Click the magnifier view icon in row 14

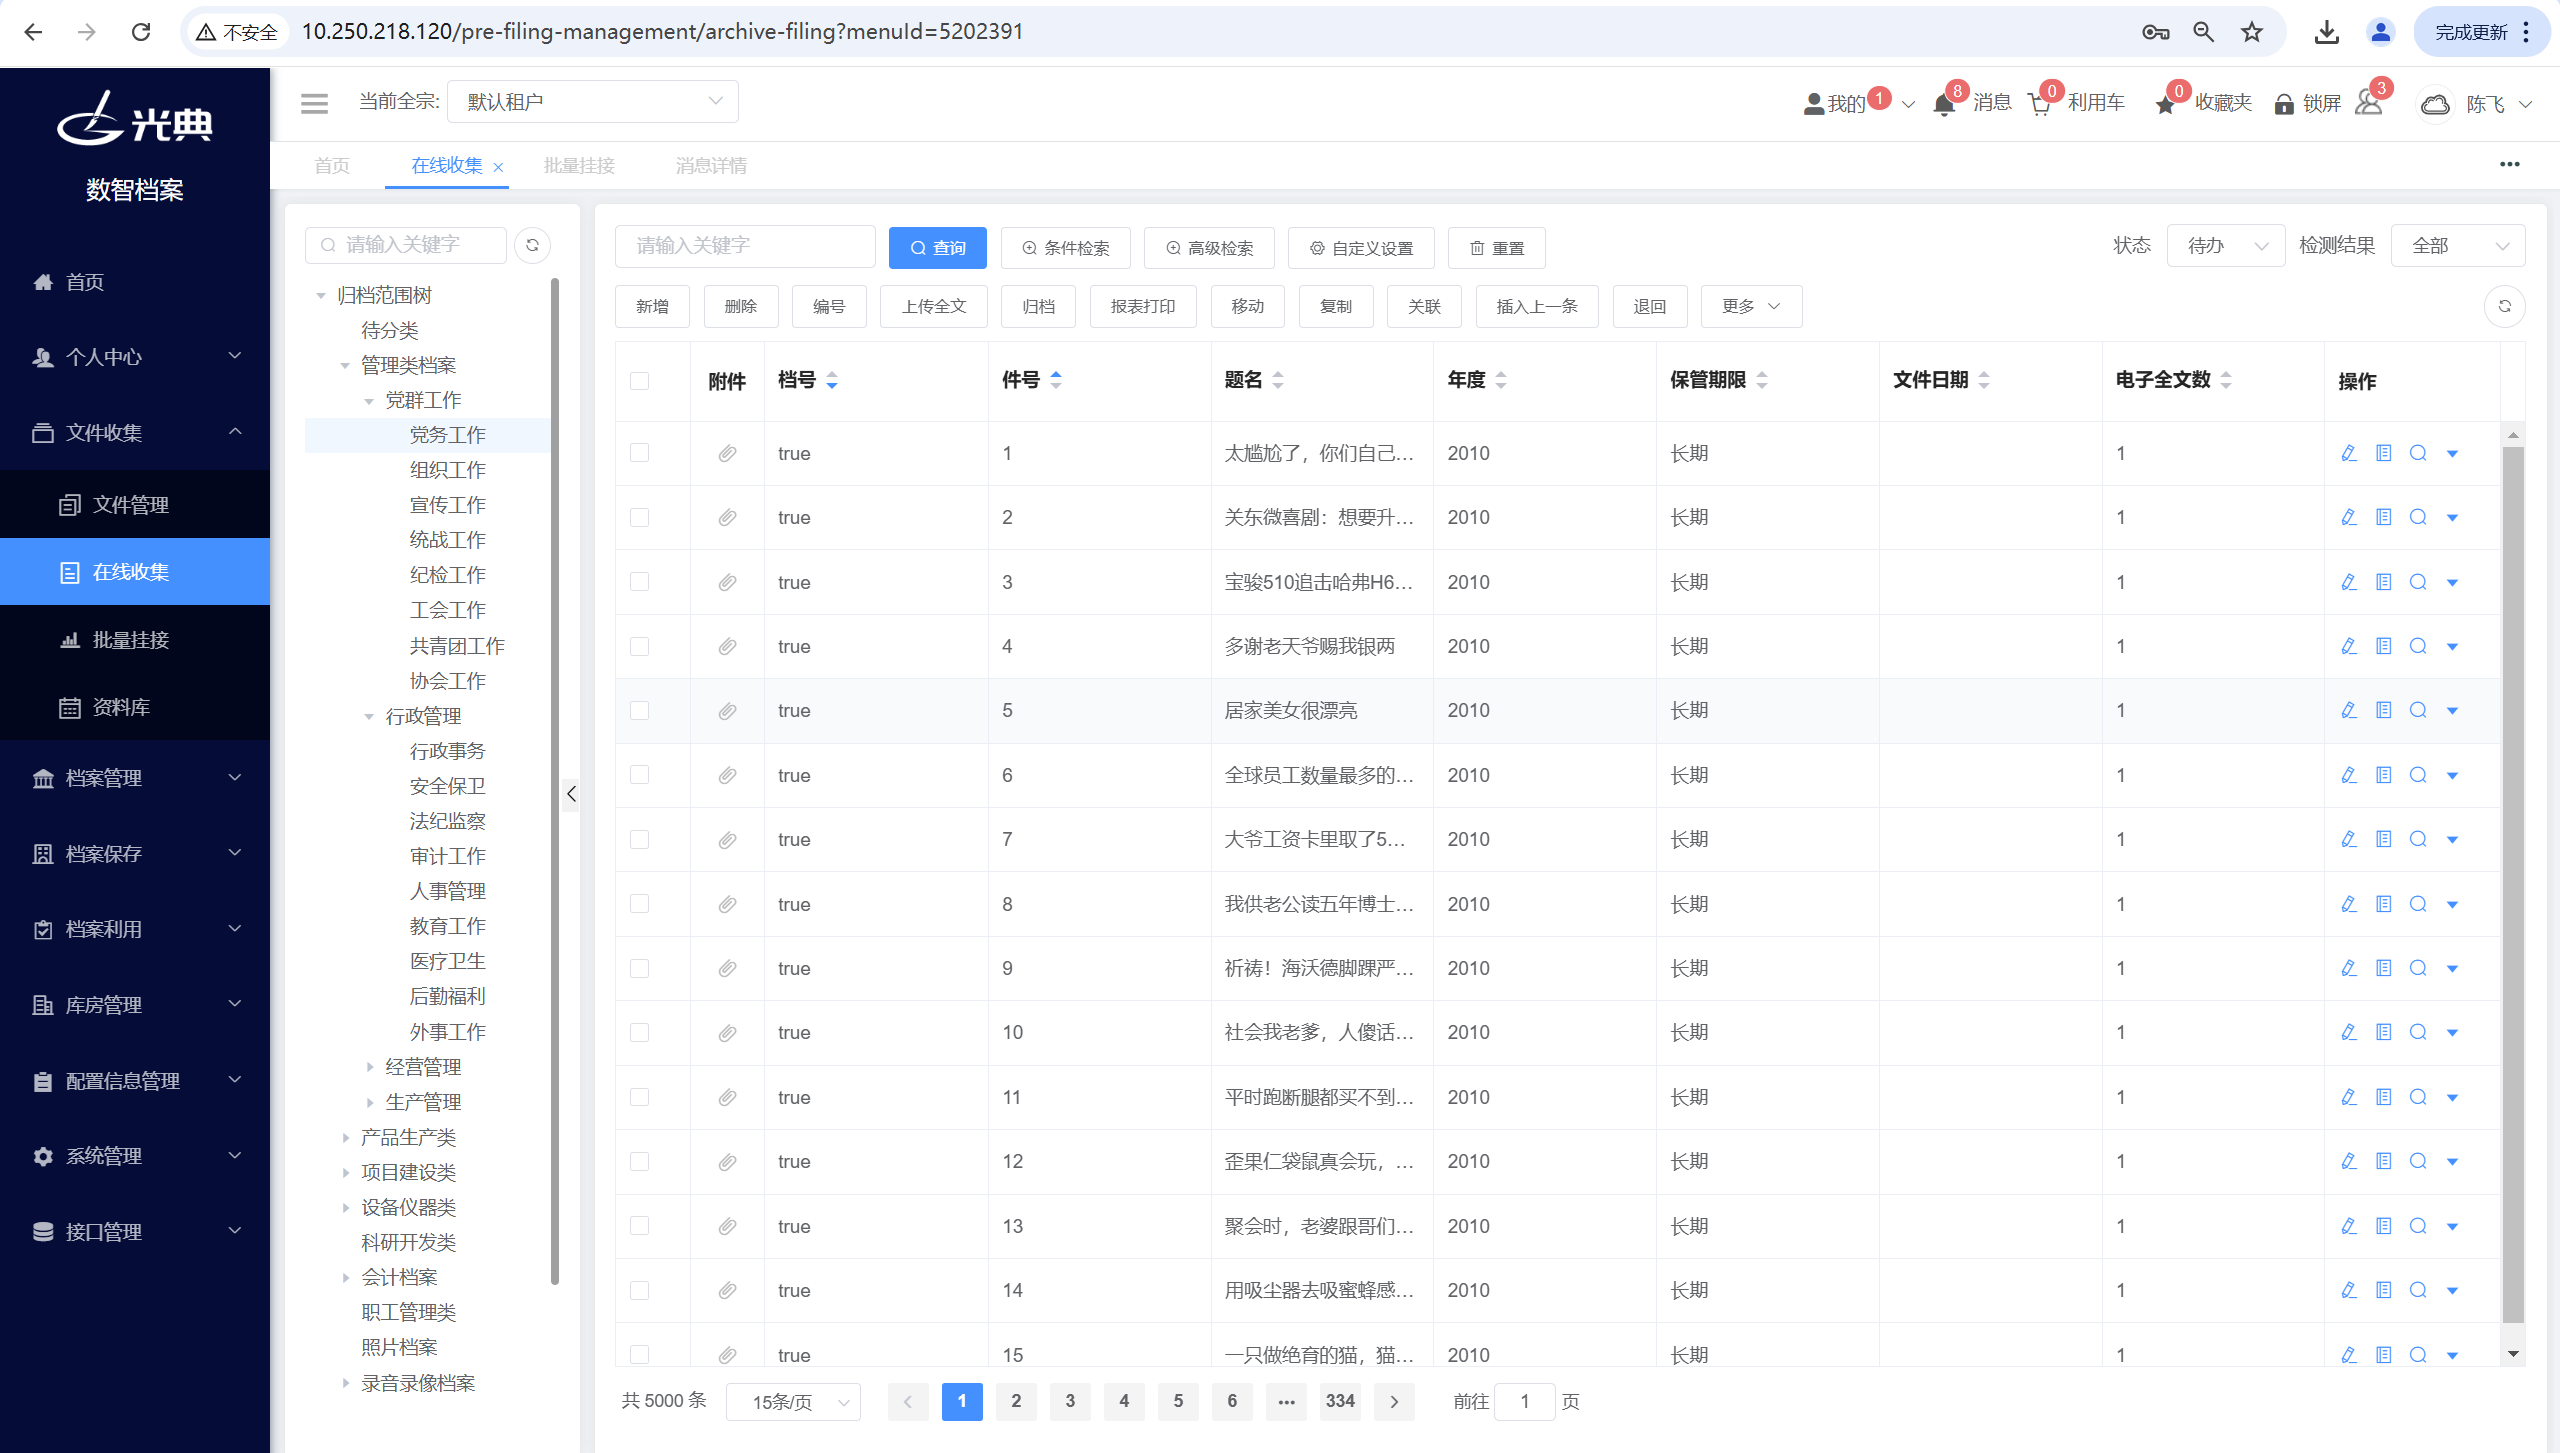pyautogui.click(x=2418, y=1290)
